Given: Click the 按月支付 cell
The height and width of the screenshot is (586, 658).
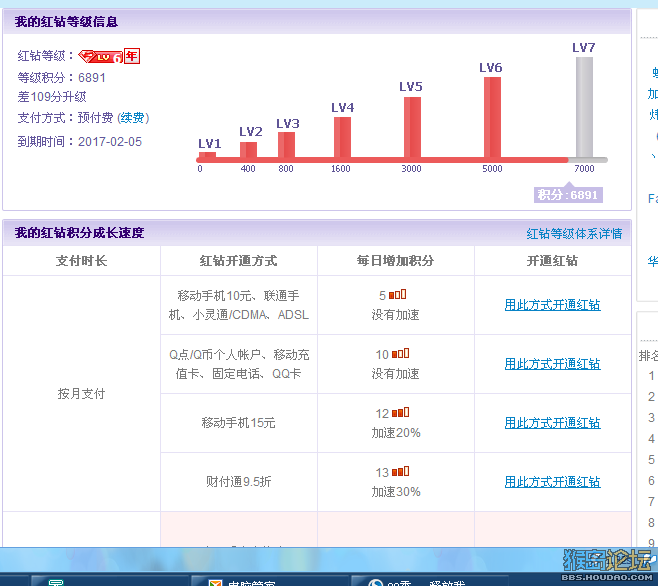Looking at the screenshot, I should pyautogui.click(x=81, y=393).
